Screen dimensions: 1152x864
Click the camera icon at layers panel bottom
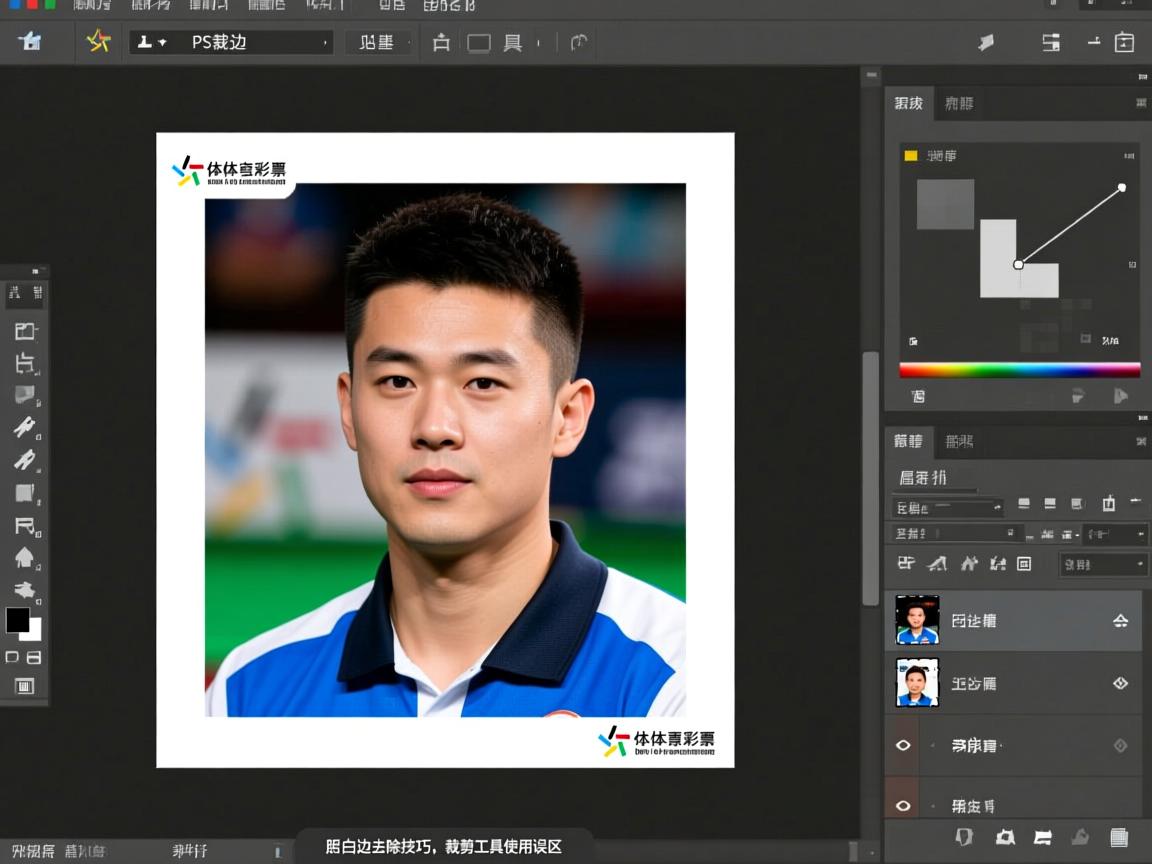(x=1005, y=837)
